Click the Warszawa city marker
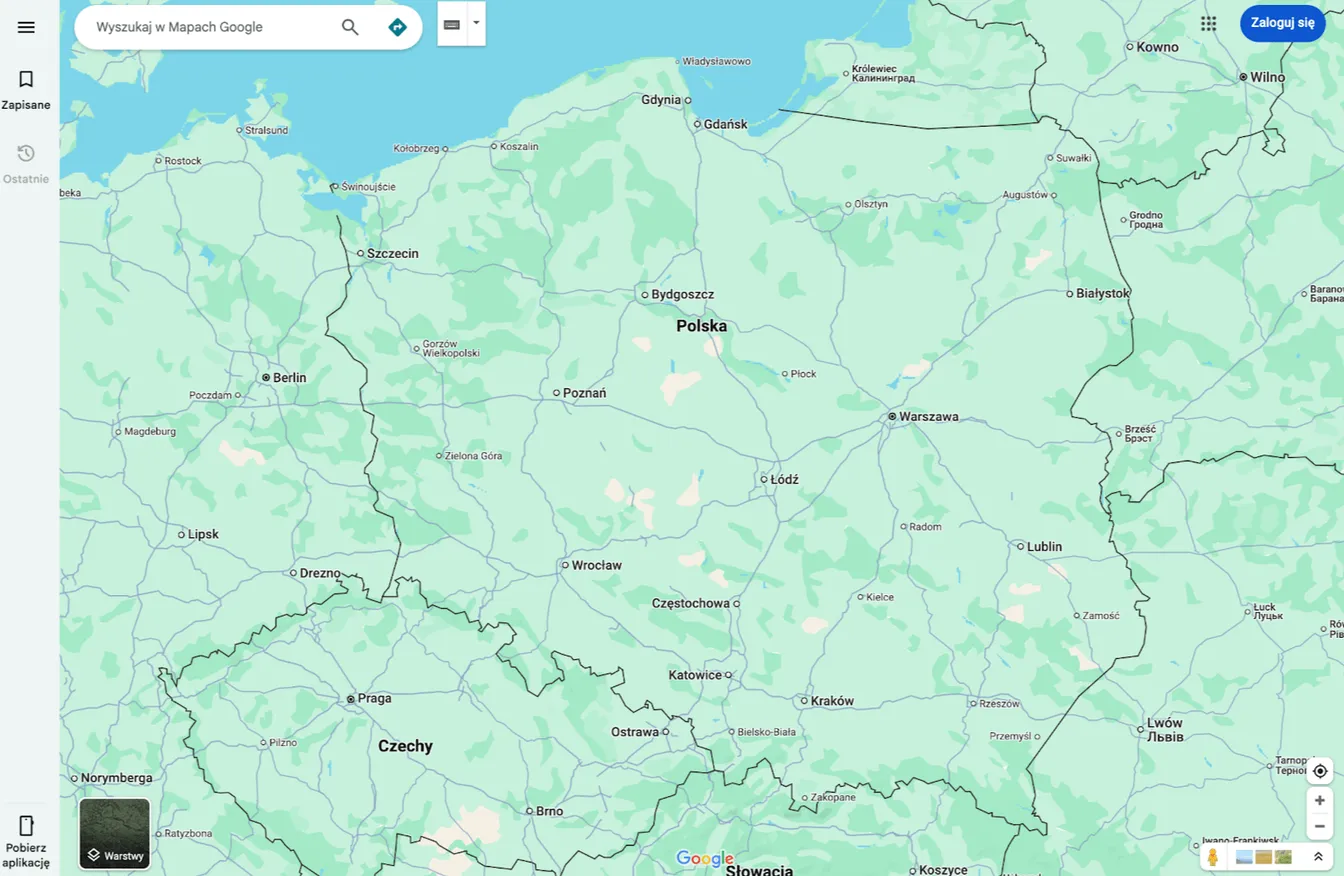Viewport: 1344px width, 876px height. click(x=892, y=416)
